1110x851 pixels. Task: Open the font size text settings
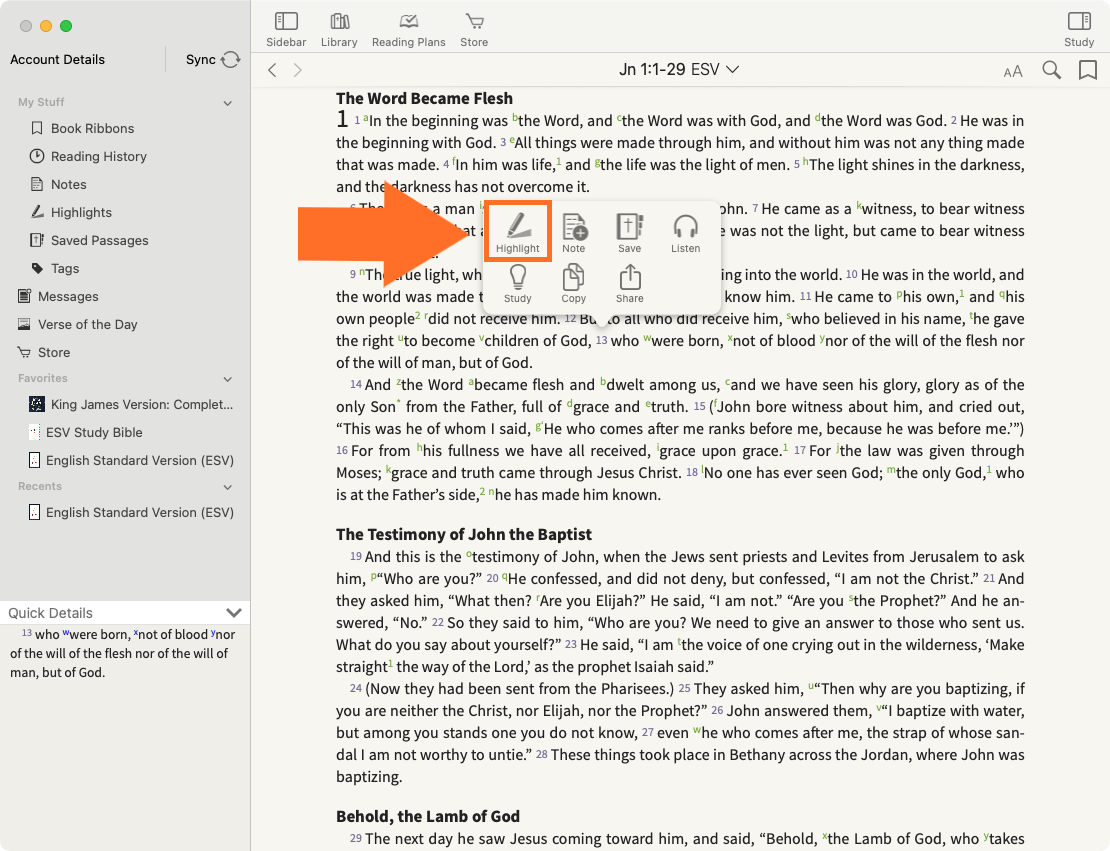[1013, 71]
